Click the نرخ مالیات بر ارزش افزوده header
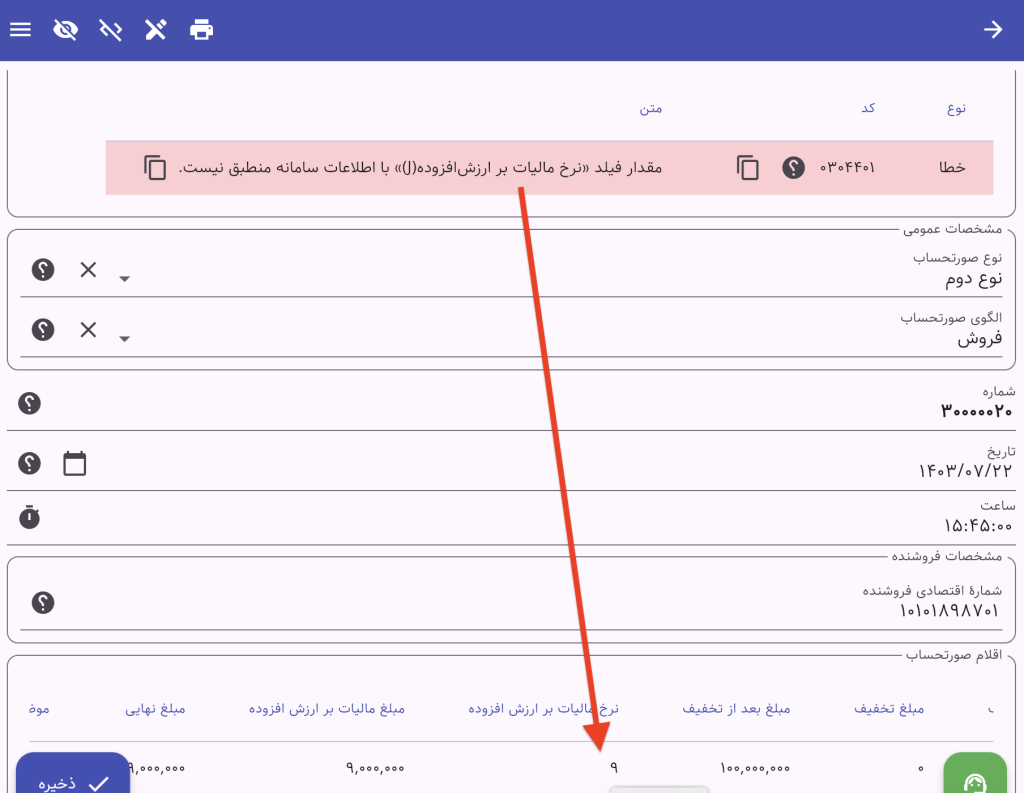Viewport: 1024px width, 793px height. point(543,709)
